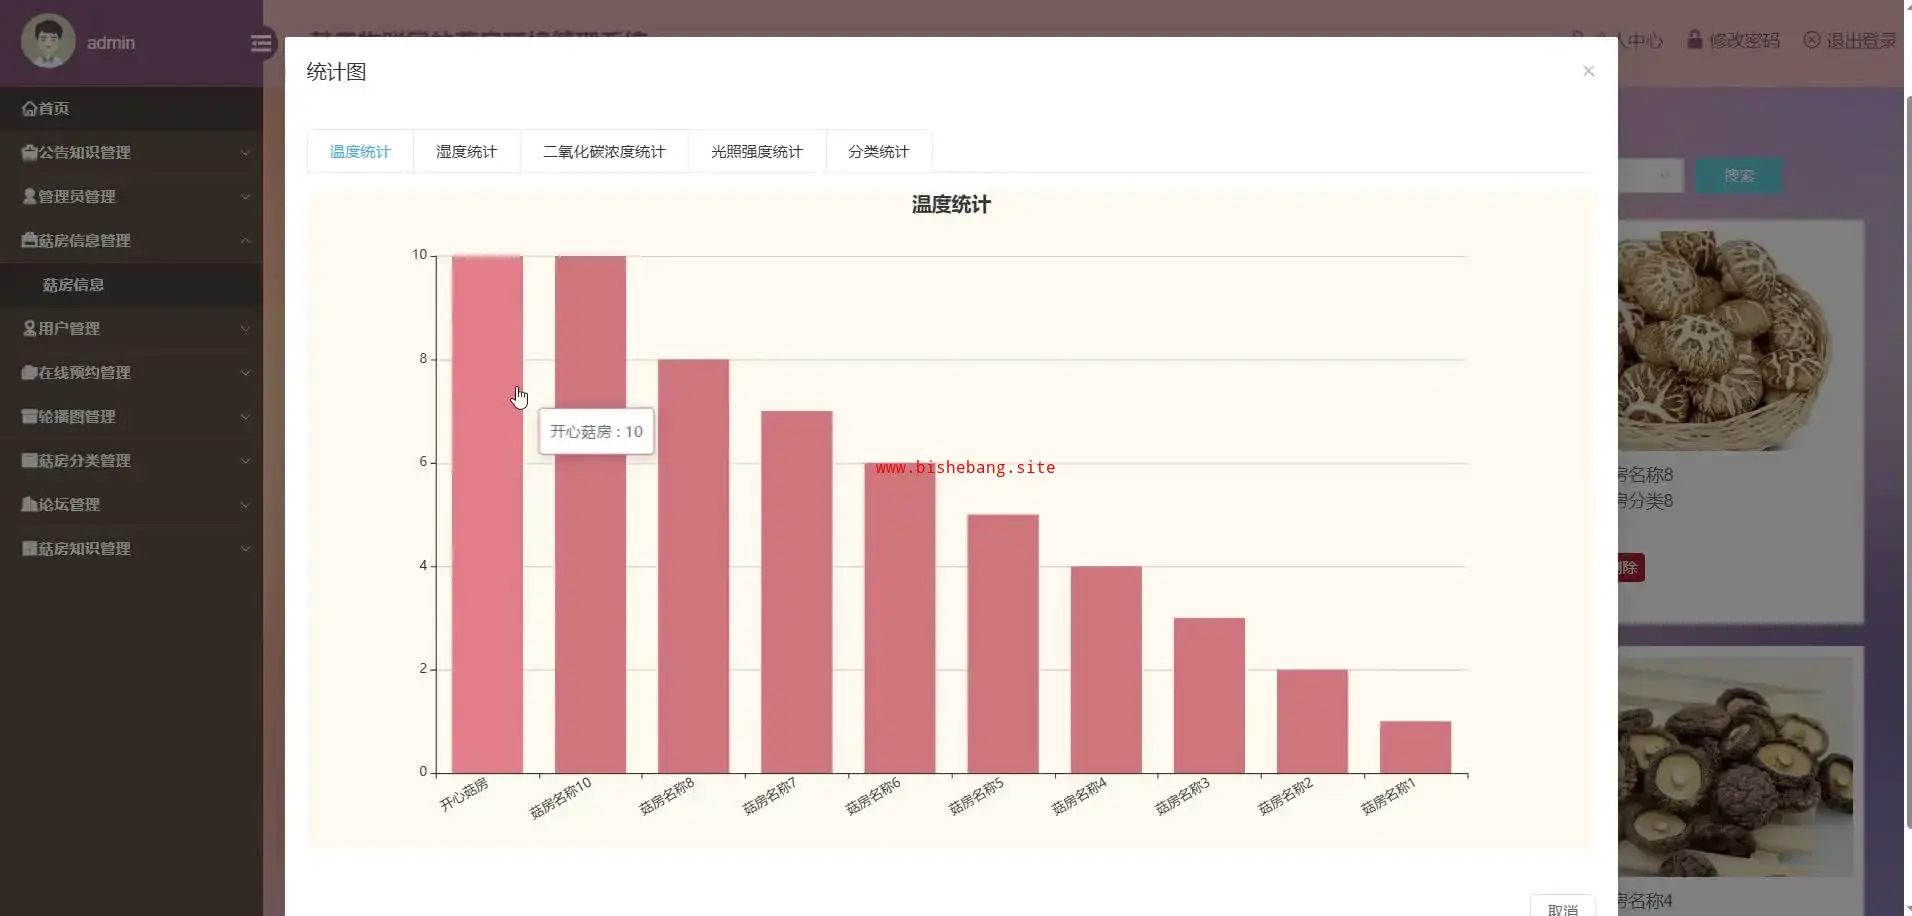Click the 公告知识管理 menu icon
The width and height of the screenshot is (1912, 916).
point(29,153)
